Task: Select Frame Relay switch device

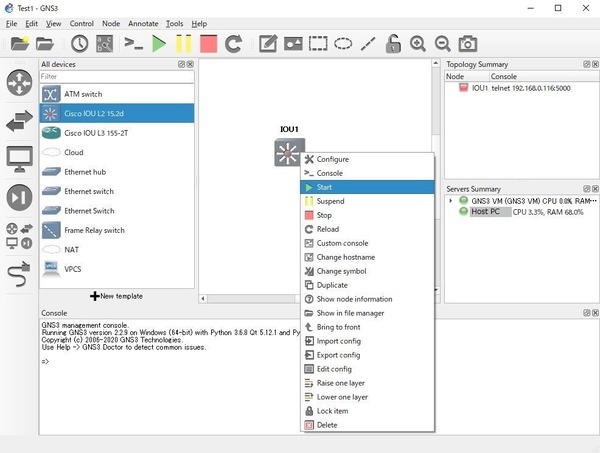Action: click(x=117, y=230)
